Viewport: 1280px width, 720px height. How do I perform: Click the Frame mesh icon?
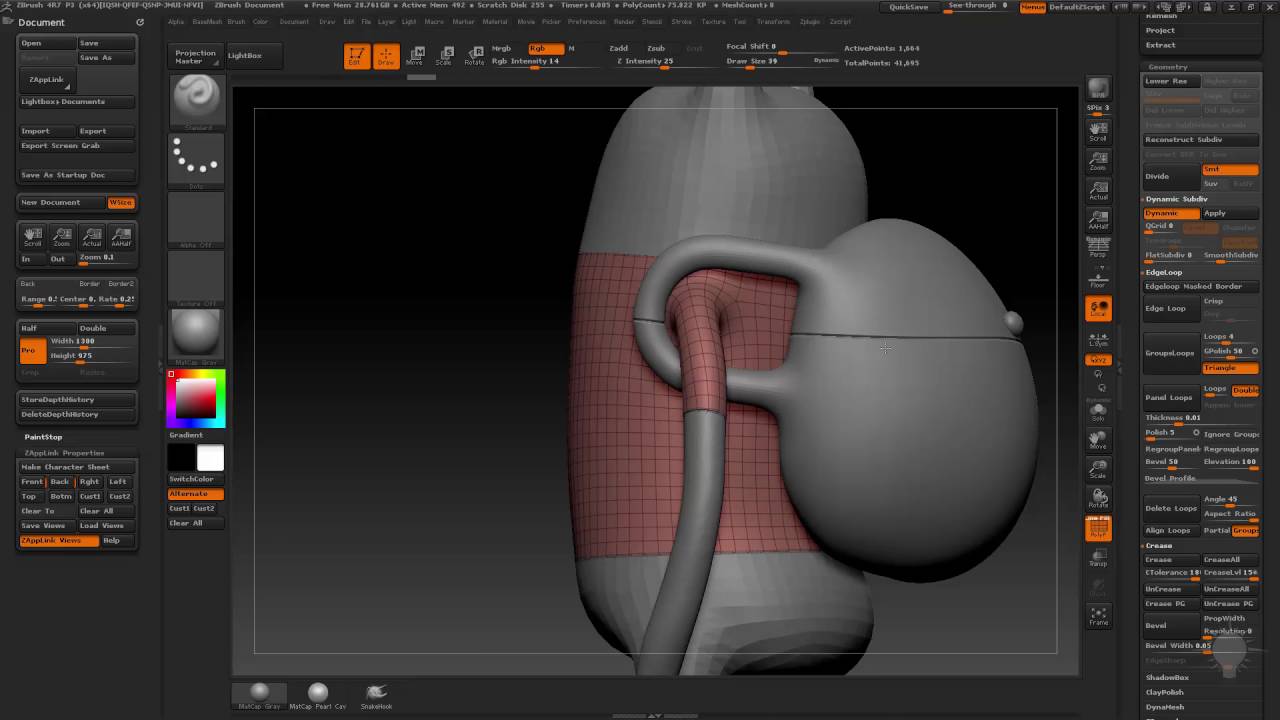(x=1098, y=616)
